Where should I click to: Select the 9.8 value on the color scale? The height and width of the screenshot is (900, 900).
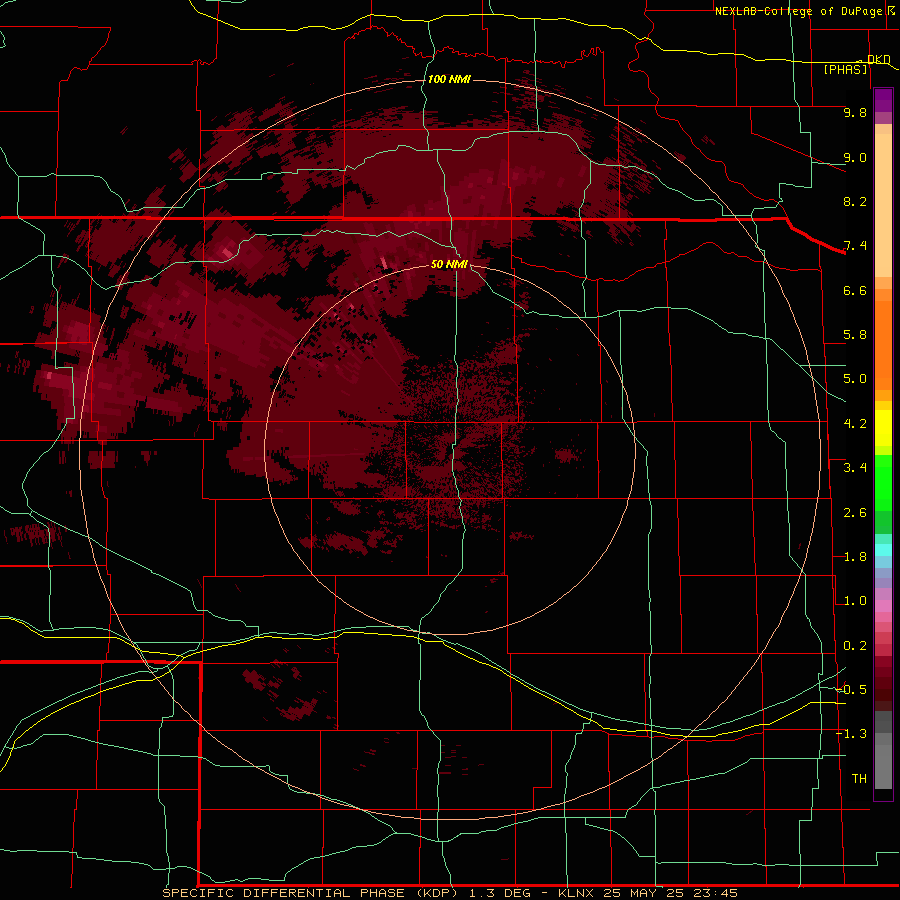(x=855, y=112)
